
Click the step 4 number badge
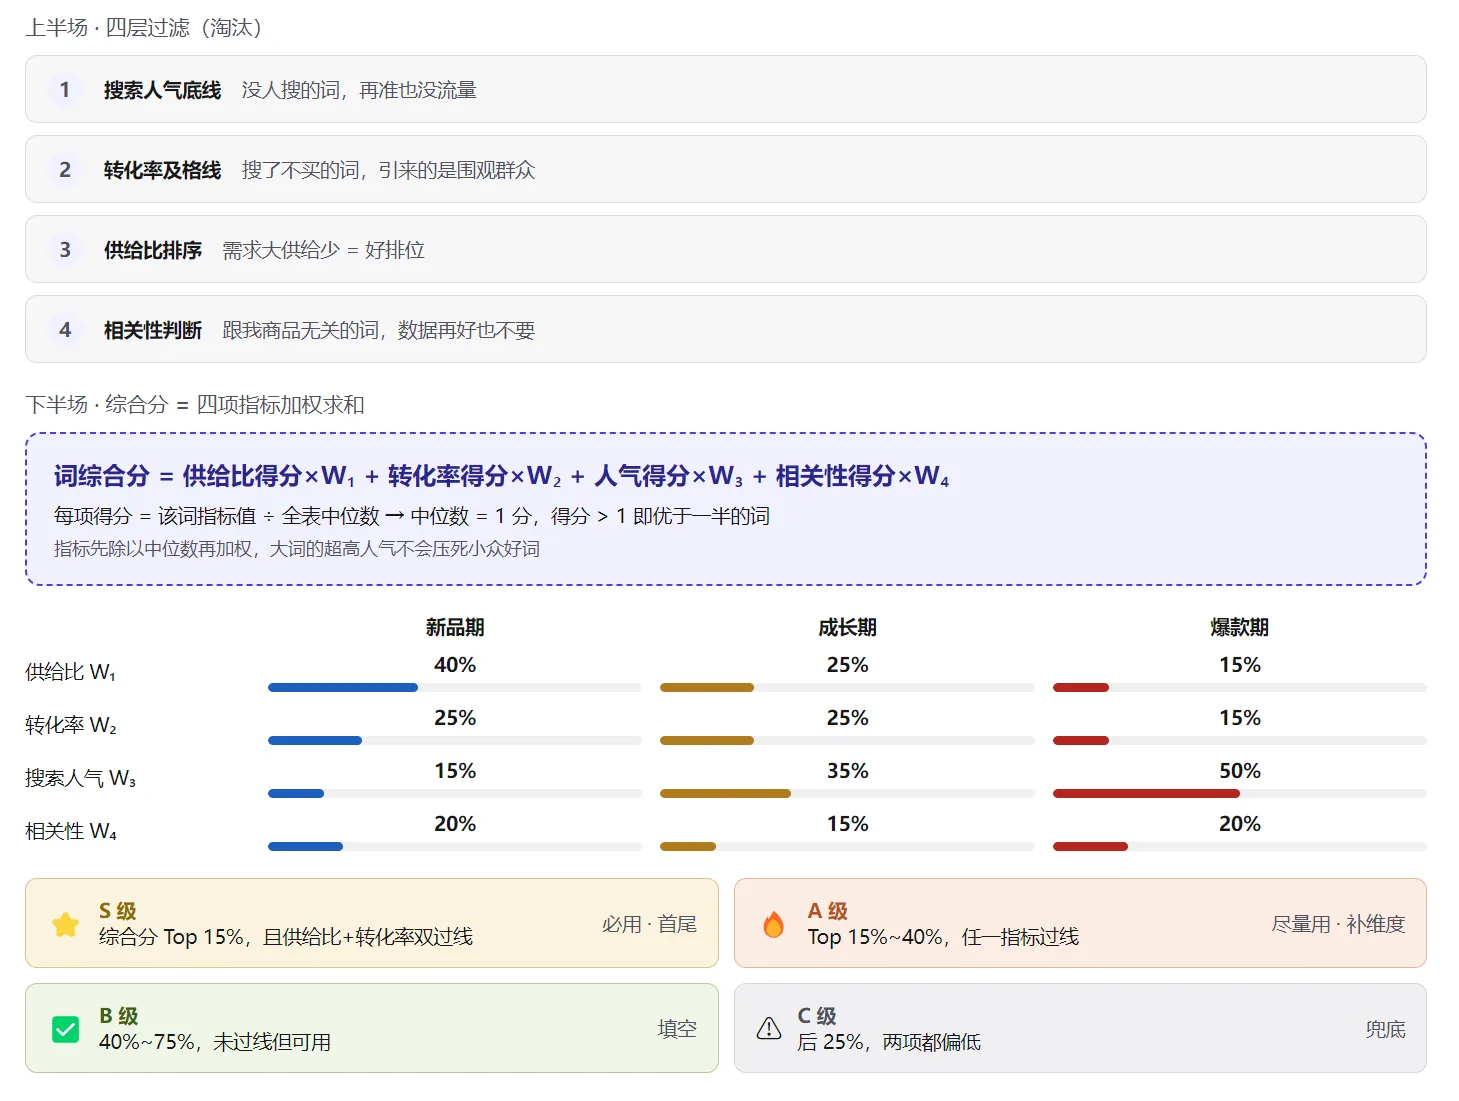click(65, 330)
